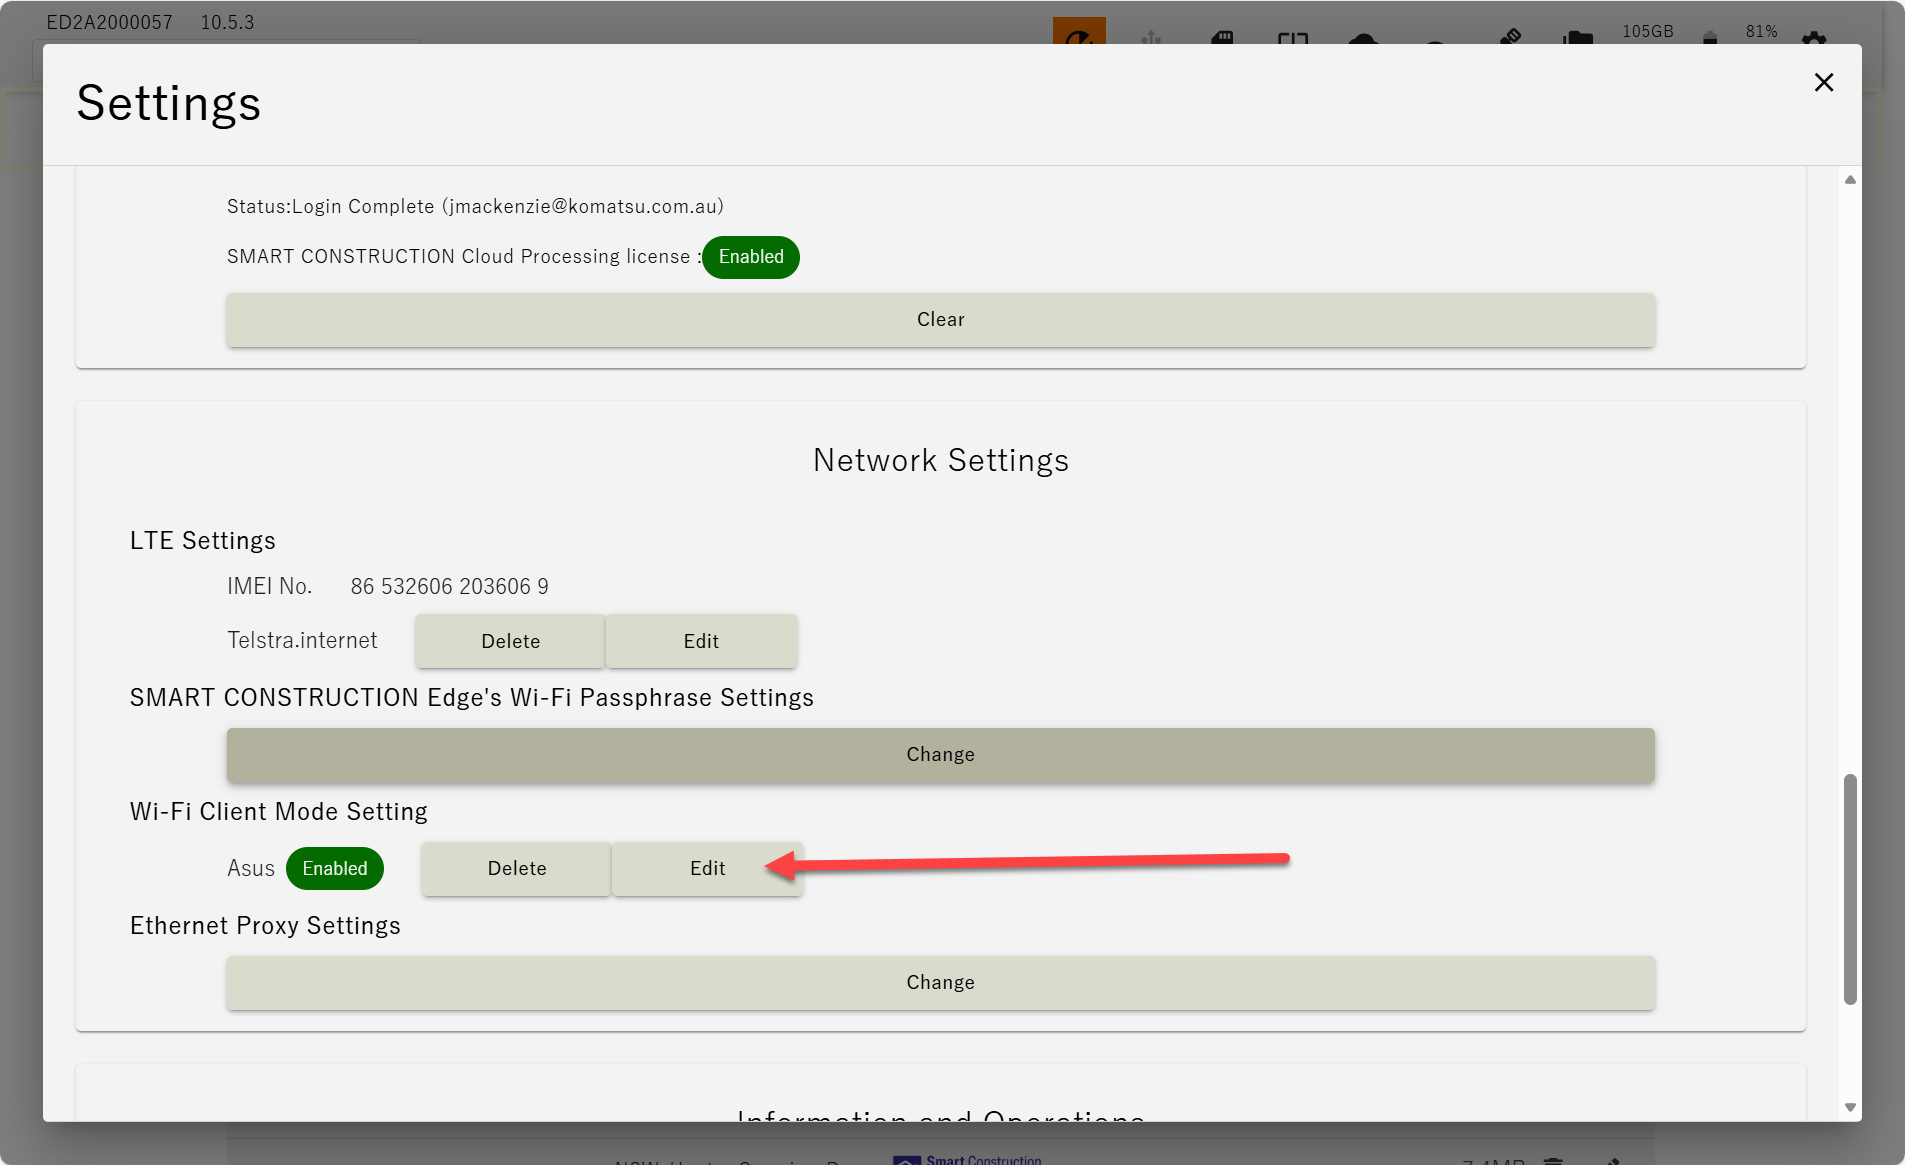Click the scrollbar down arrow

click(x=1850, y=1107)
